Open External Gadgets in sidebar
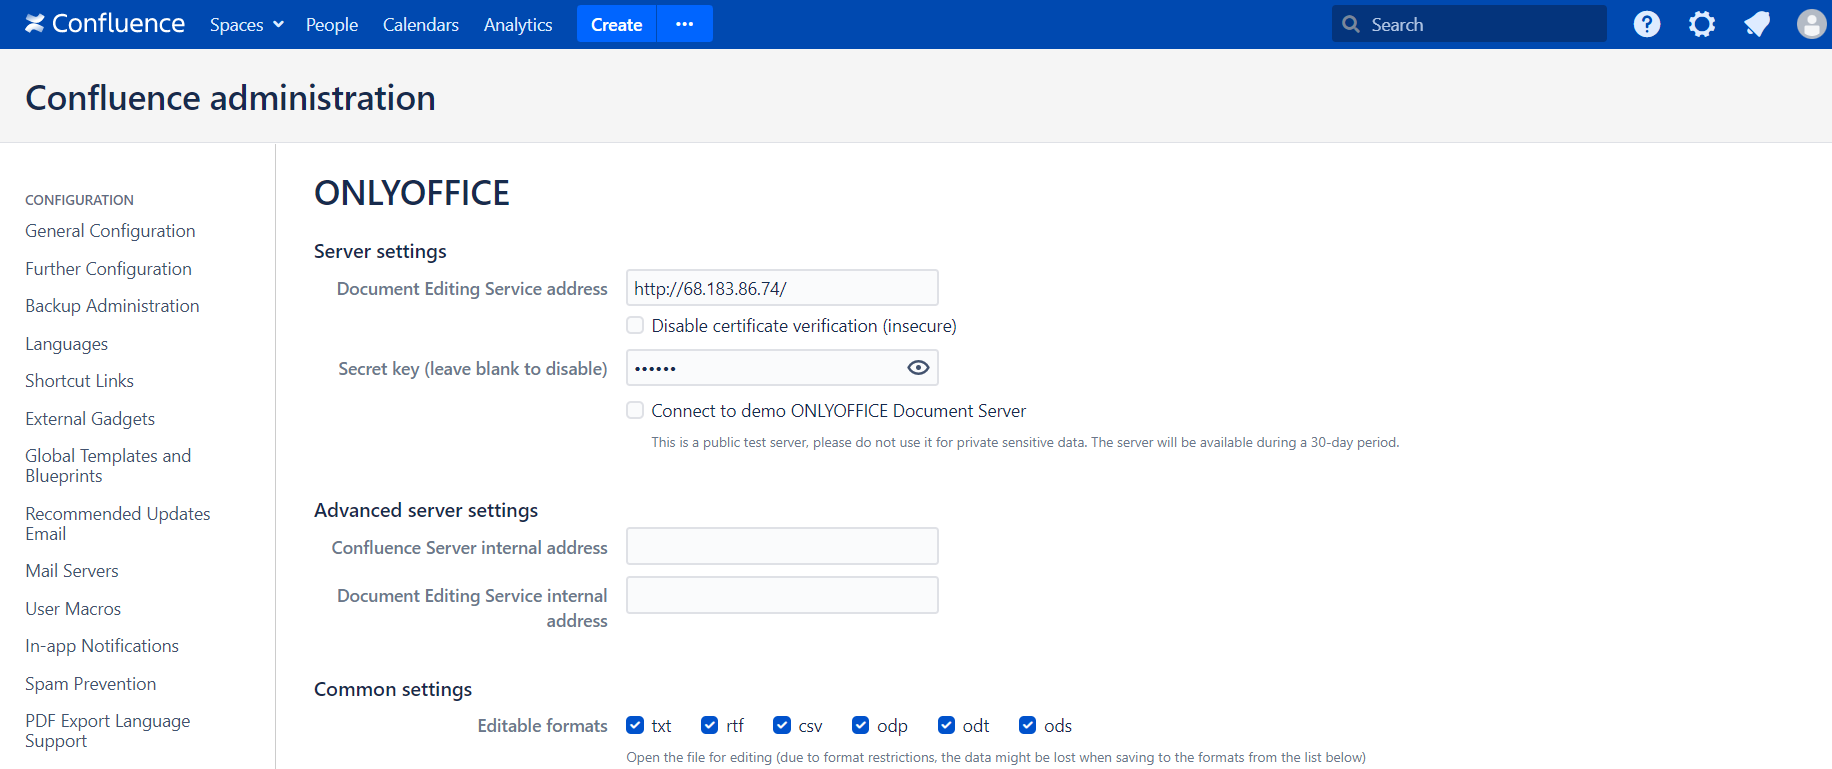This screenshot has width=1832, height=769. click(x=90, y=419)
